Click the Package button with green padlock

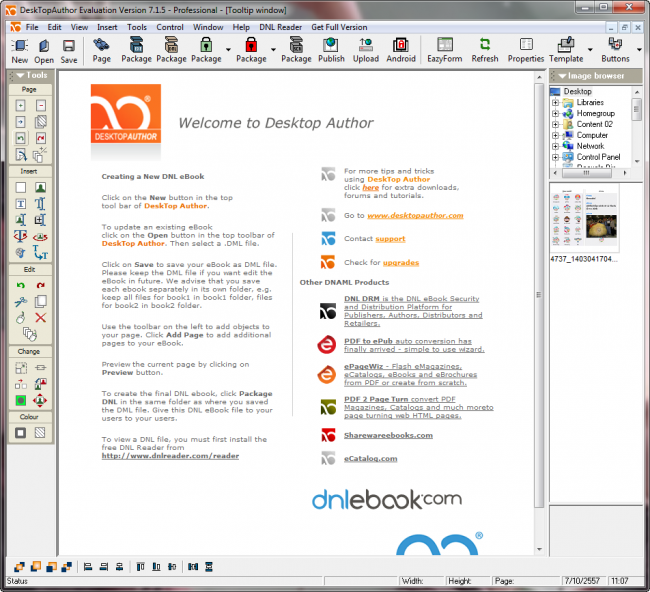[x=206, y=50]
